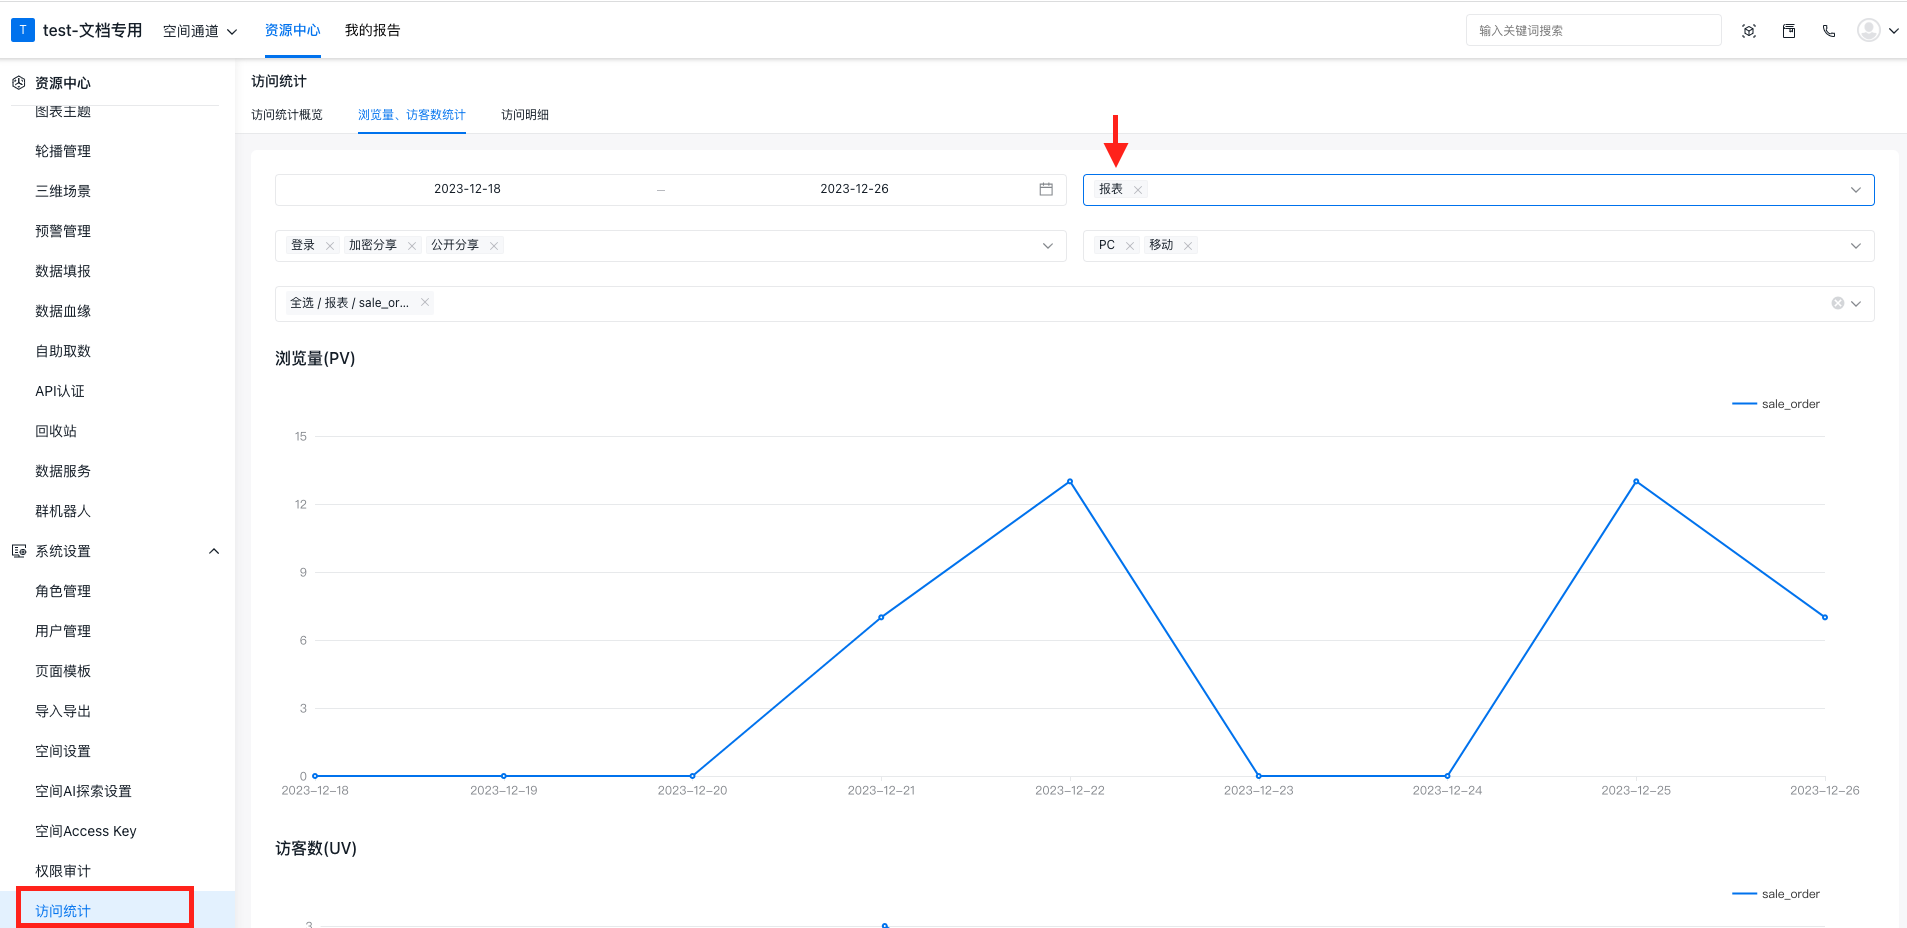Open 回收站 in sidebar
Image resolution: width=1907 pixels, height=928 pixels.
(x=56, y=431)
